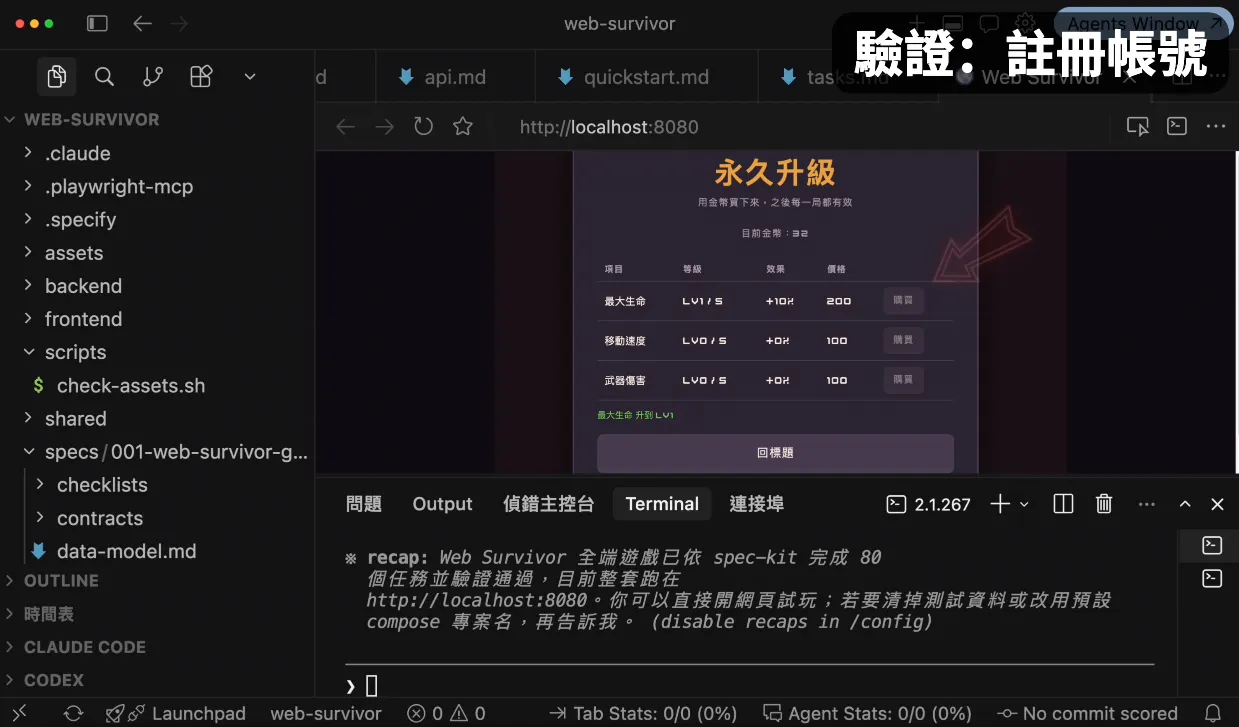
Task: Buy the 武器傷害 upgrade
Action: pyautogui.click(x=903, y=380)
